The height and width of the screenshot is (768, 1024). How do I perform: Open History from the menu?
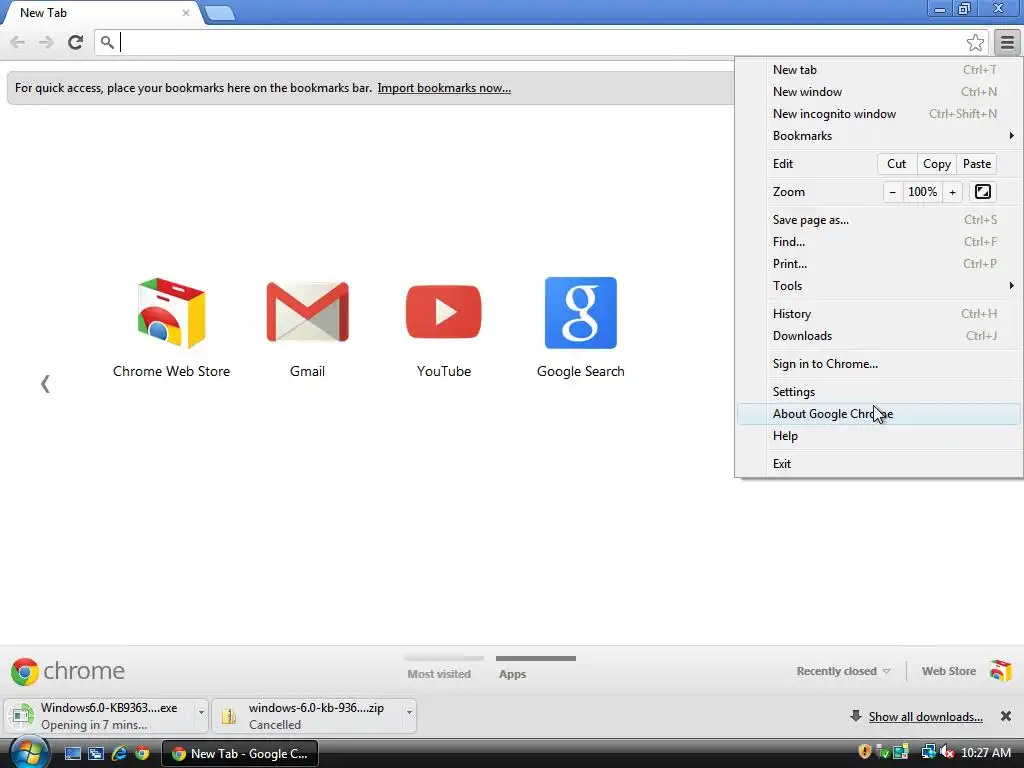880,313
